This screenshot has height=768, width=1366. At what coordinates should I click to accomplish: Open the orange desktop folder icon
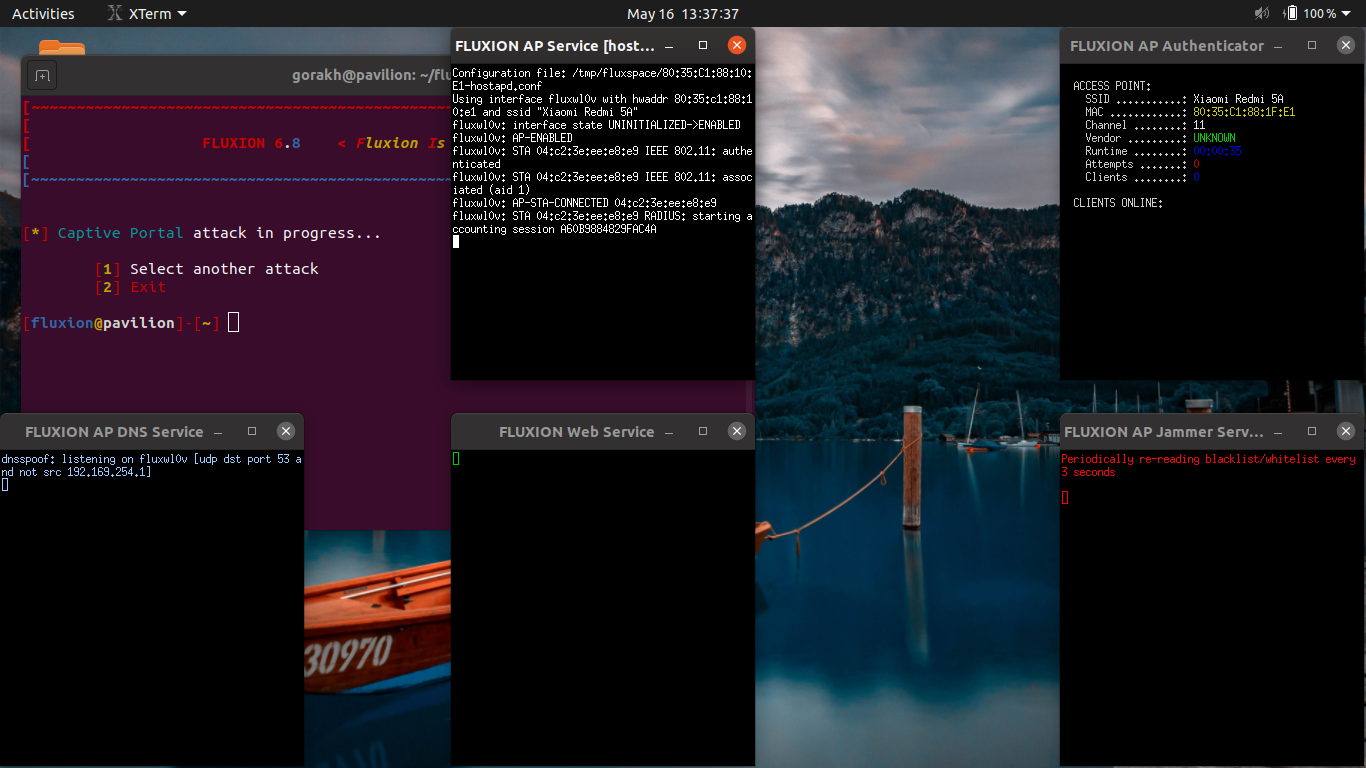pyautogui.click(x=62, y=47)
